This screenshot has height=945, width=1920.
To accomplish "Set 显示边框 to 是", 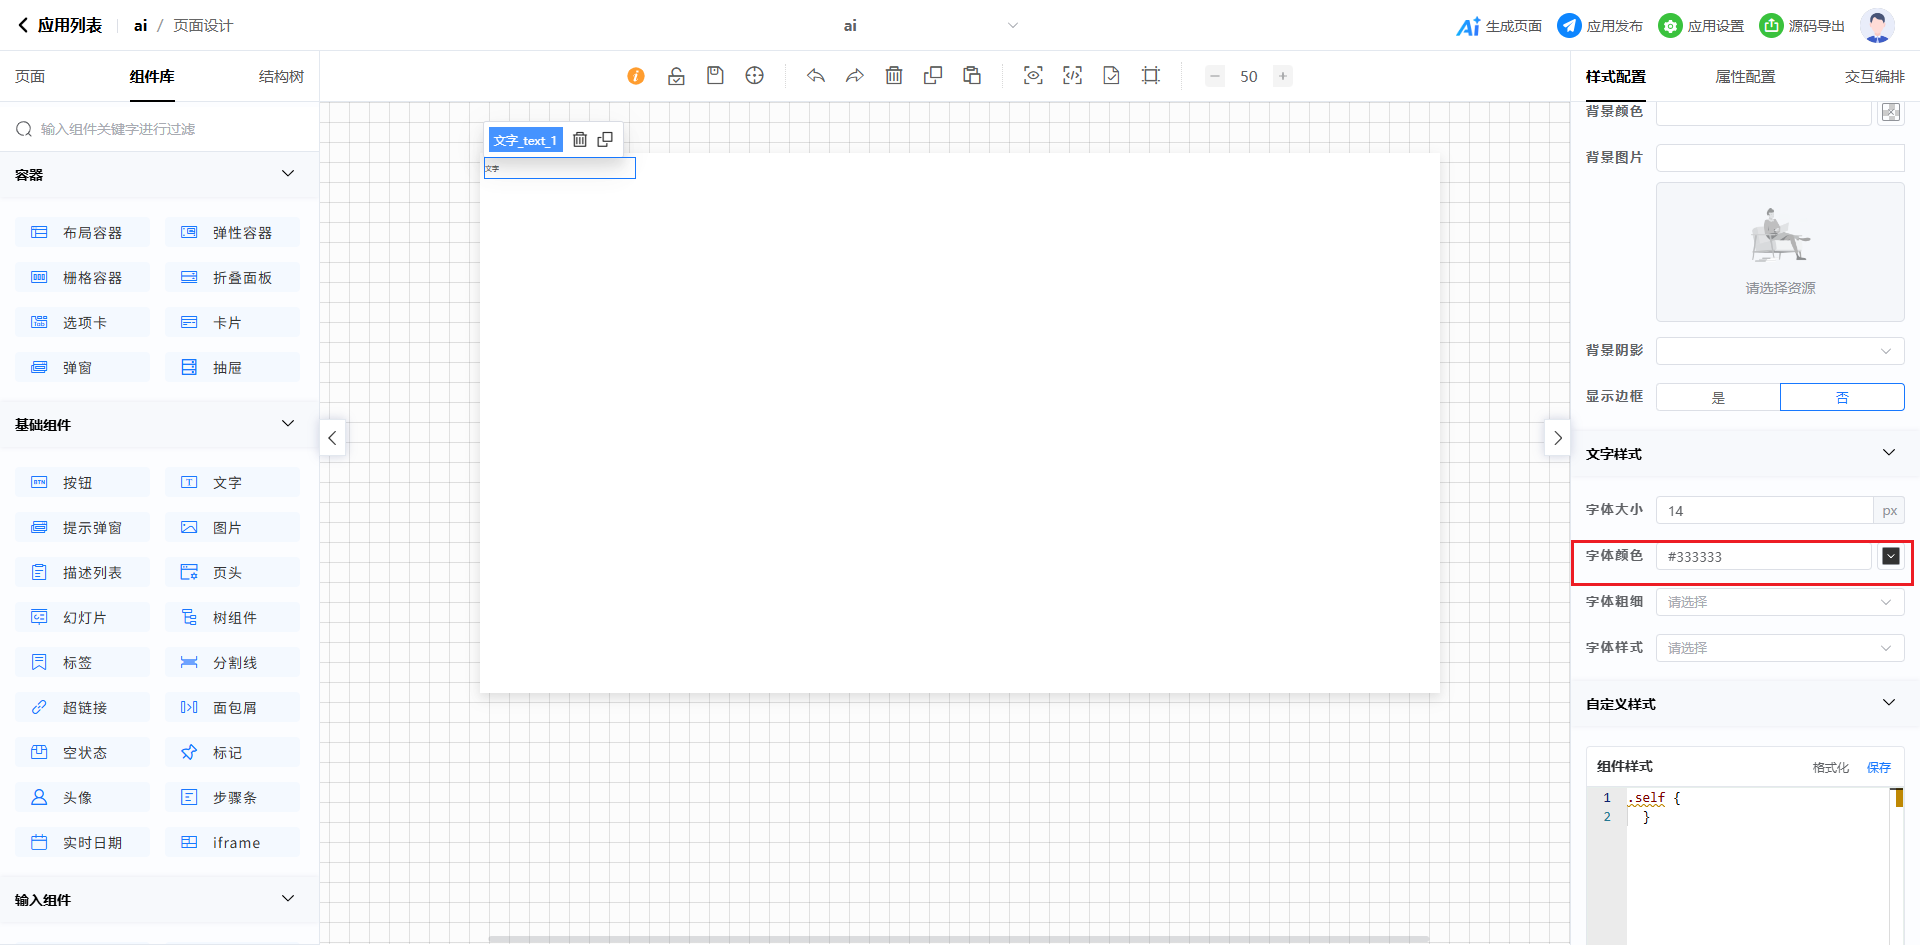I will pos(1718,398).
